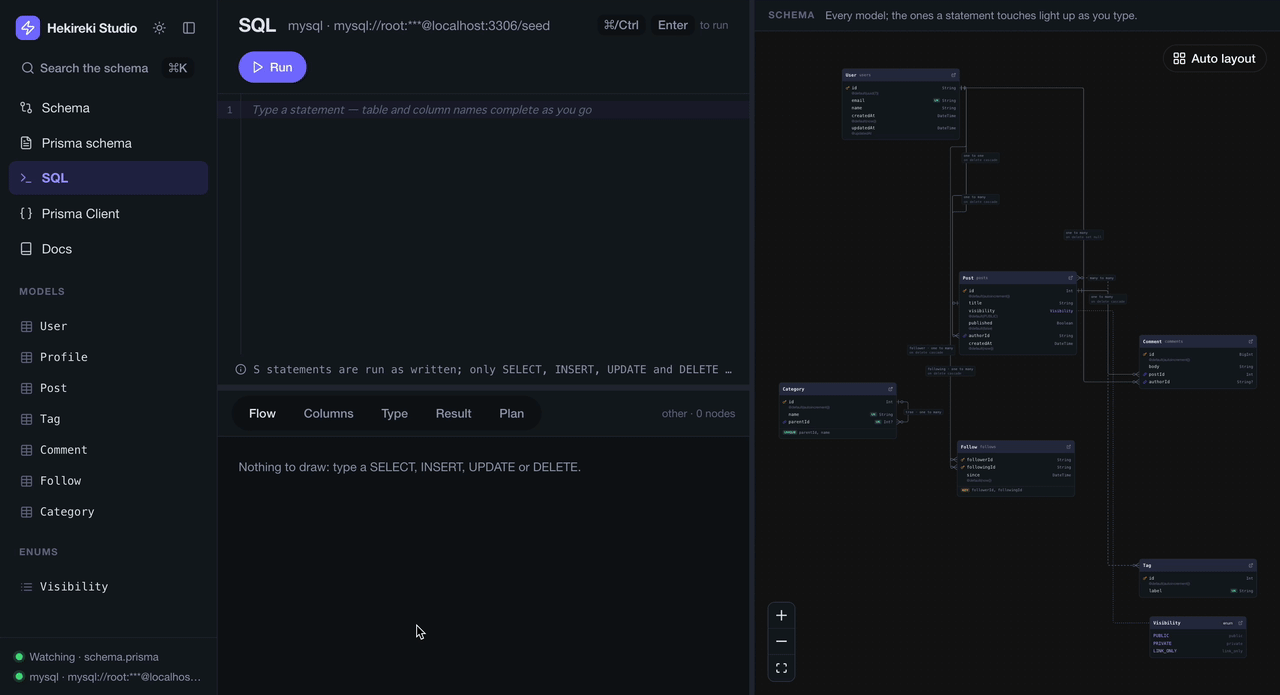
Task: Click the Hekireki Studio lightning logo
Action: pyautogui.click(x=28, y=28)
